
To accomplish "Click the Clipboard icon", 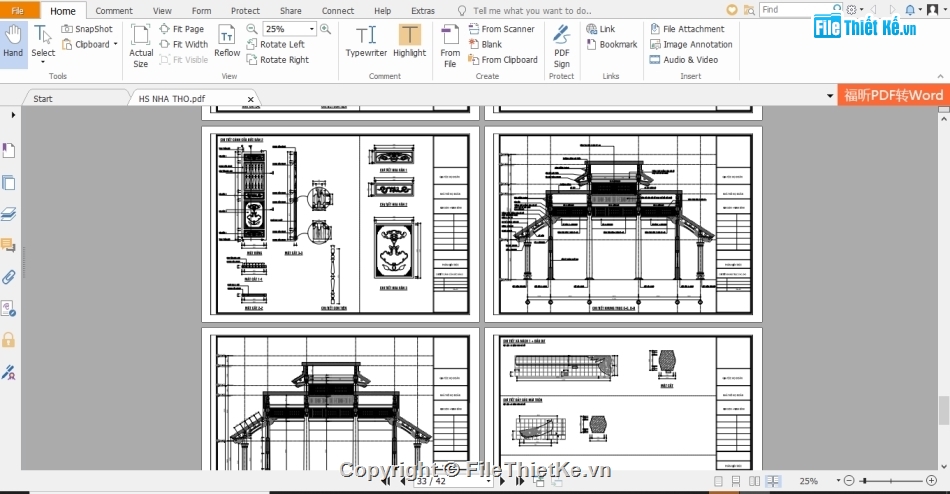I will (x=67, y=44).
